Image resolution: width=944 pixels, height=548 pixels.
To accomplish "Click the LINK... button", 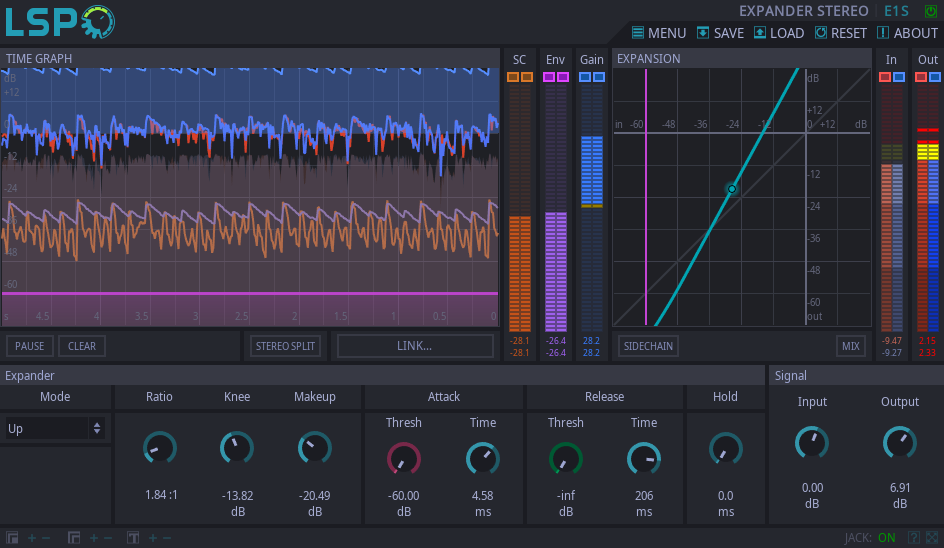I will coord(415,346).
